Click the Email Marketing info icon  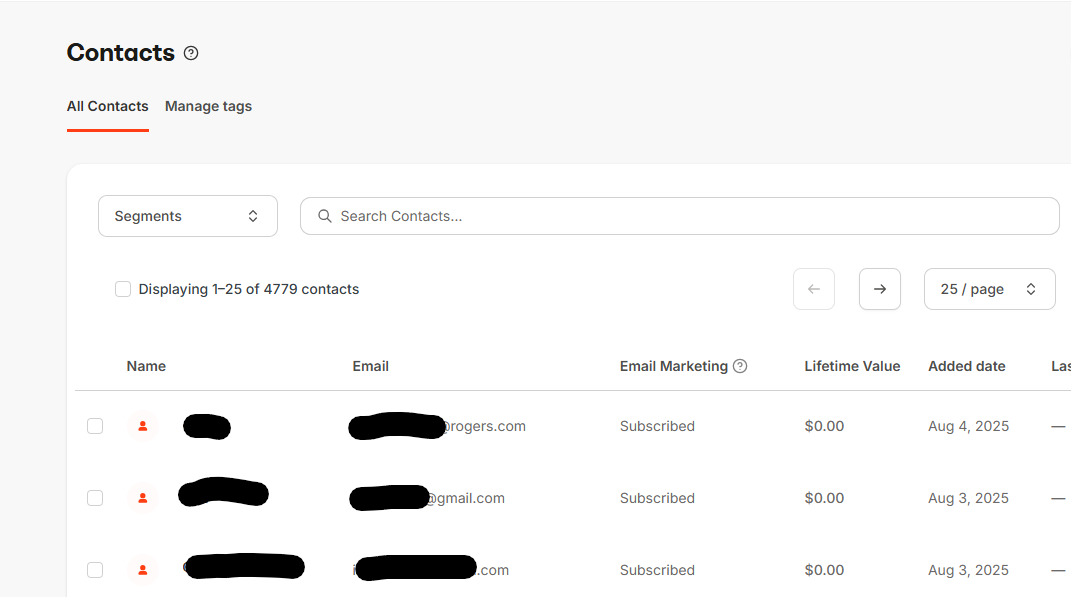pos(740,366)
